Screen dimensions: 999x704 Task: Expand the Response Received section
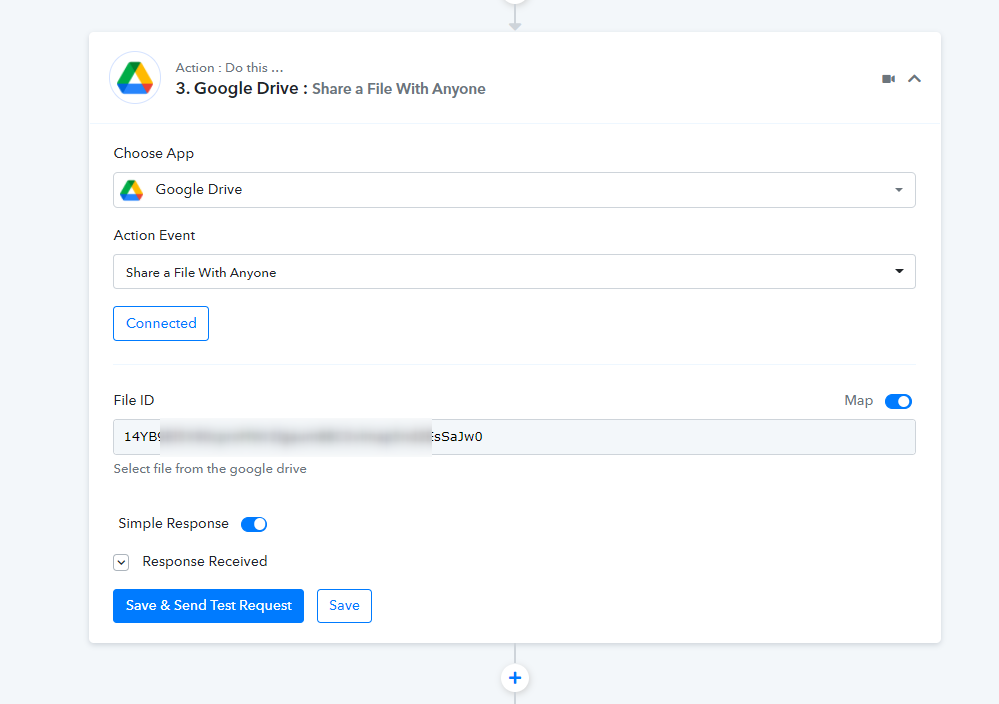(121, 562)
